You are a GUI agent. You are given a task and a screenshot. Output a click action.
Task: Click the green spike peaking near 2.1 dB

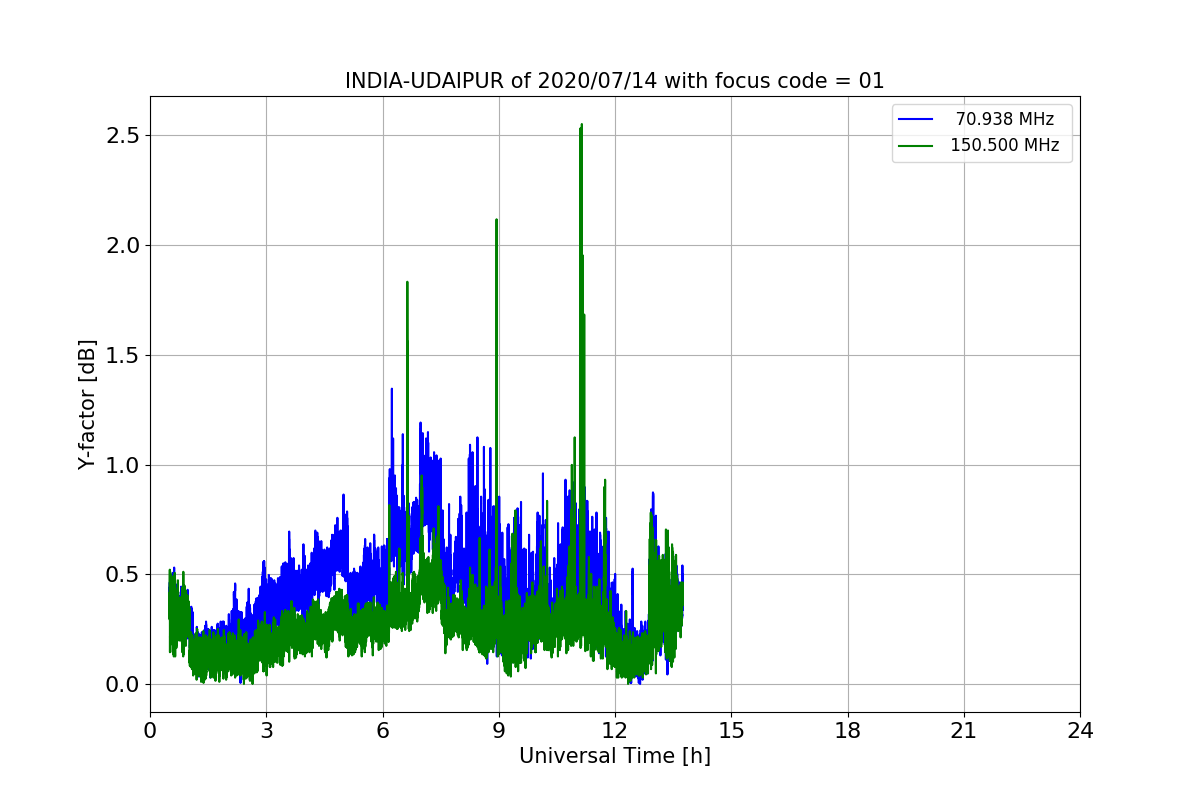pos(496,223)
